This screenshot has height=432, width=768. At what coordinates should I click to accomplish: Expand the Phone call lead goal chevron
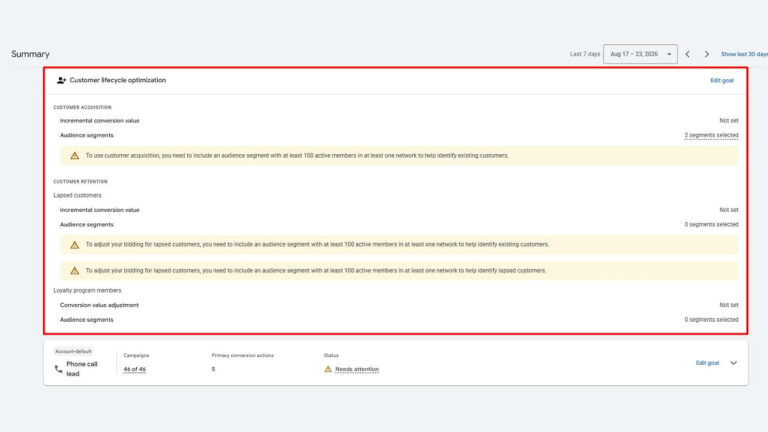pos(733,363)
